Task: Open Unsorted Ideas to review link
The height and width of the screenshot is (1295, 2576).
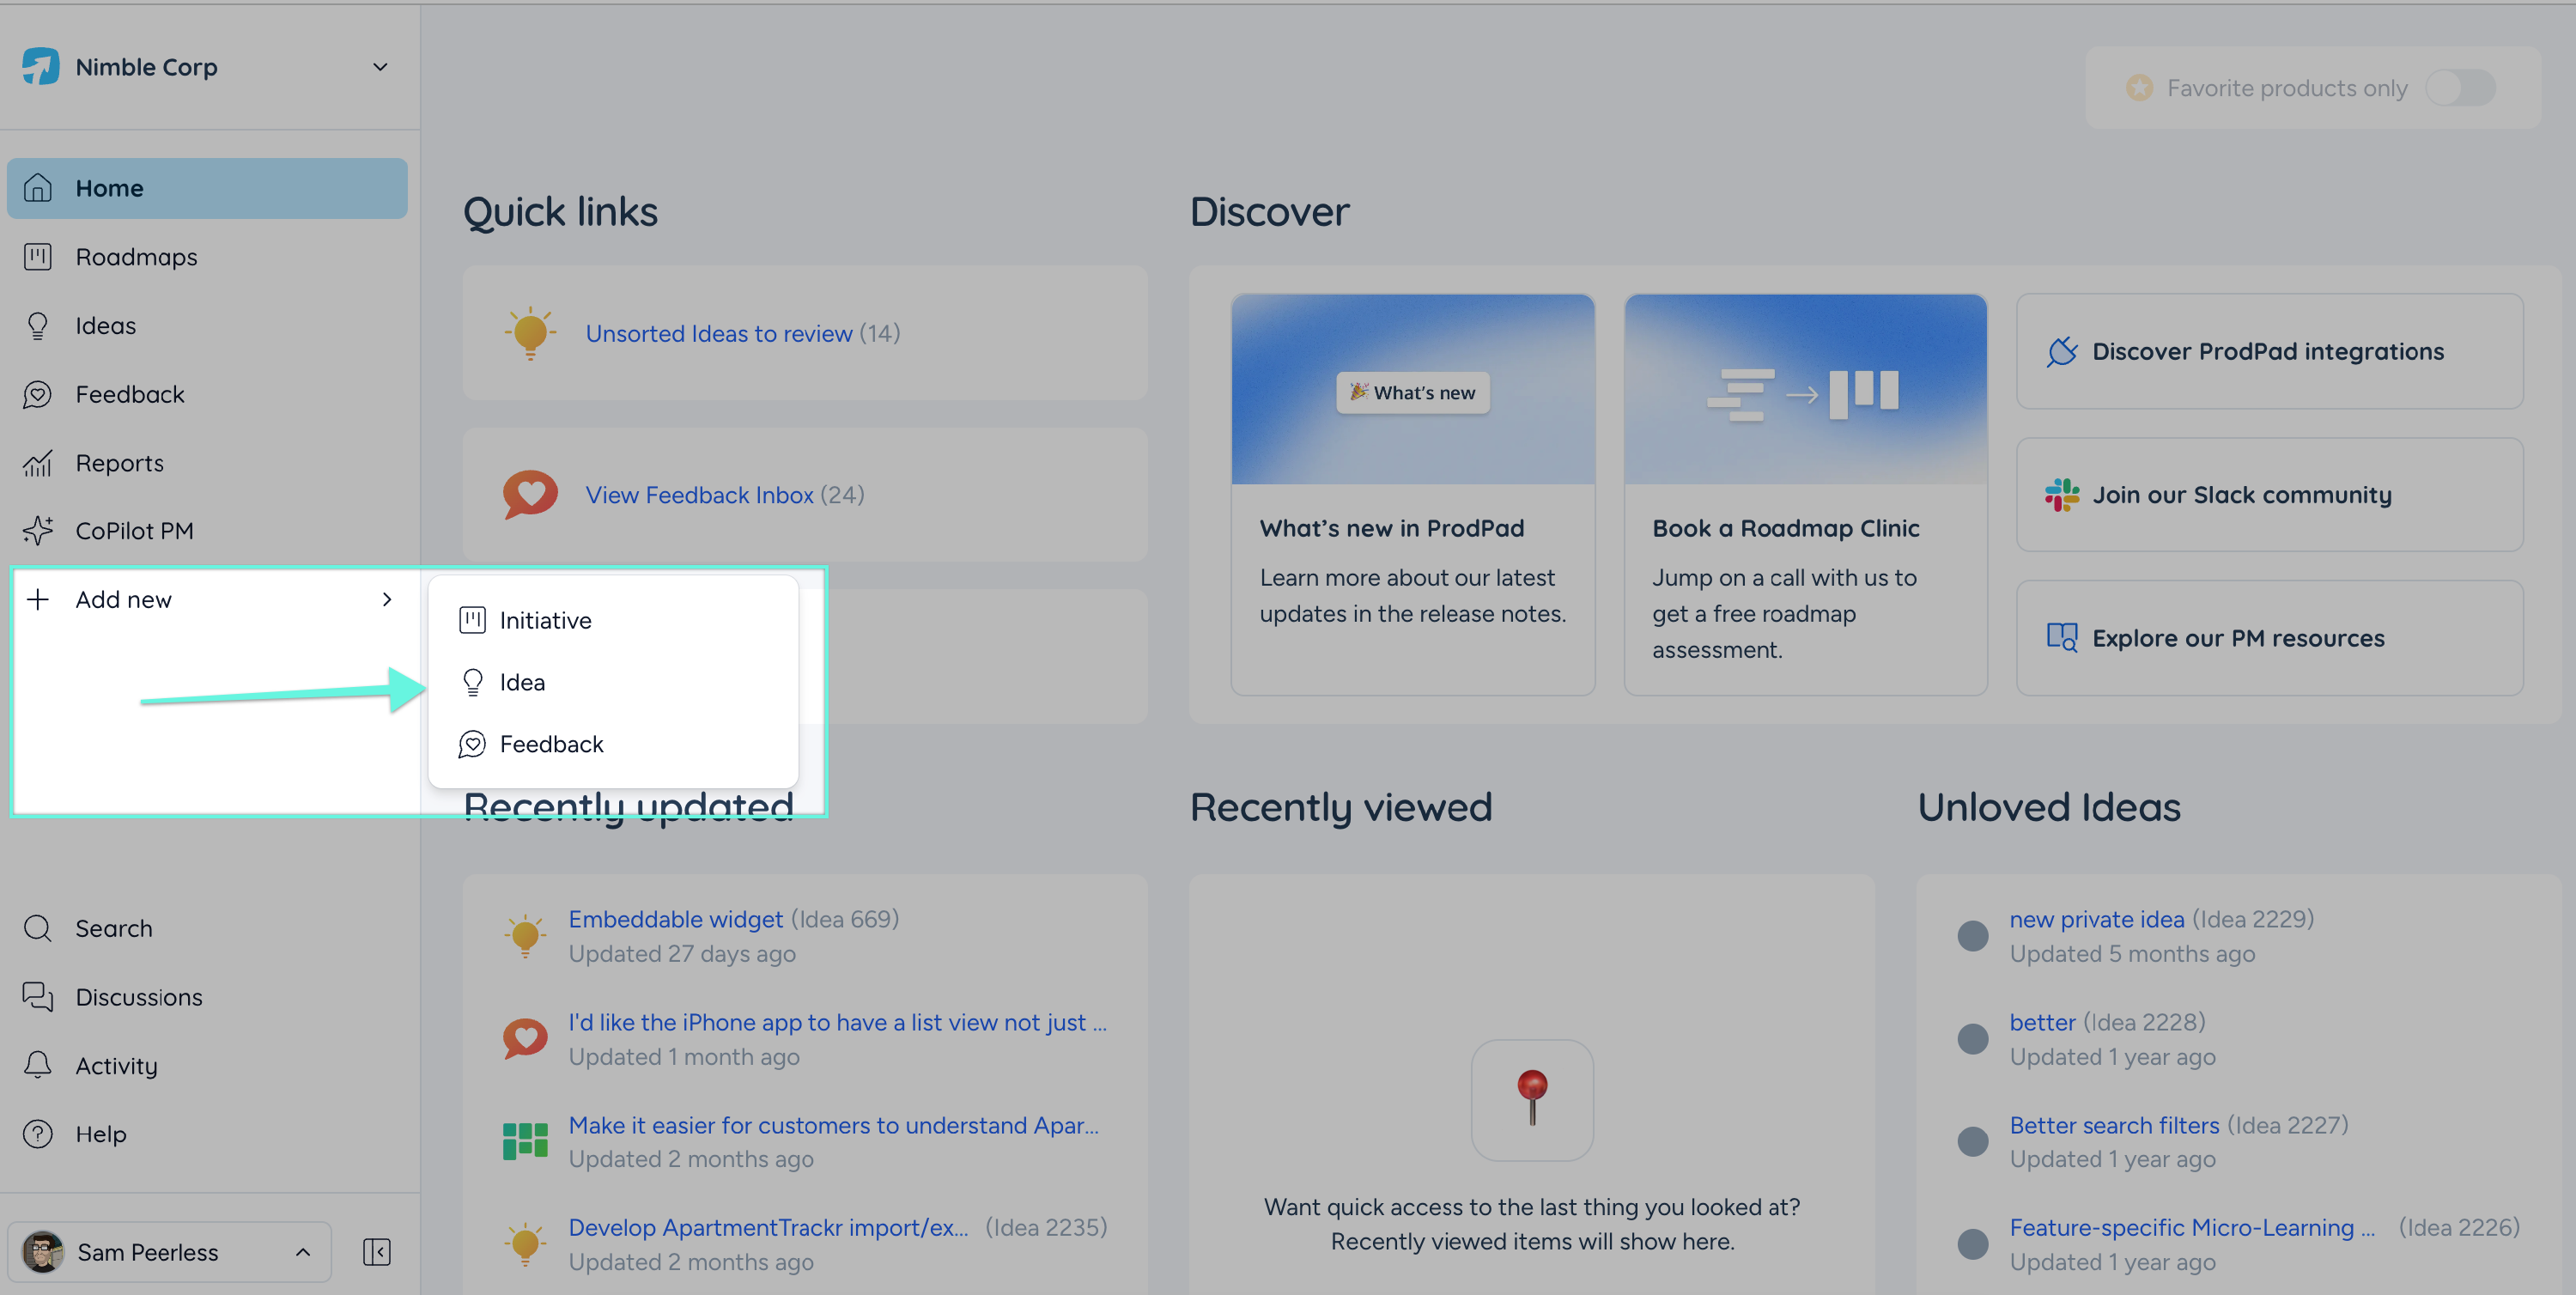Action: click(x=719, y=333)
